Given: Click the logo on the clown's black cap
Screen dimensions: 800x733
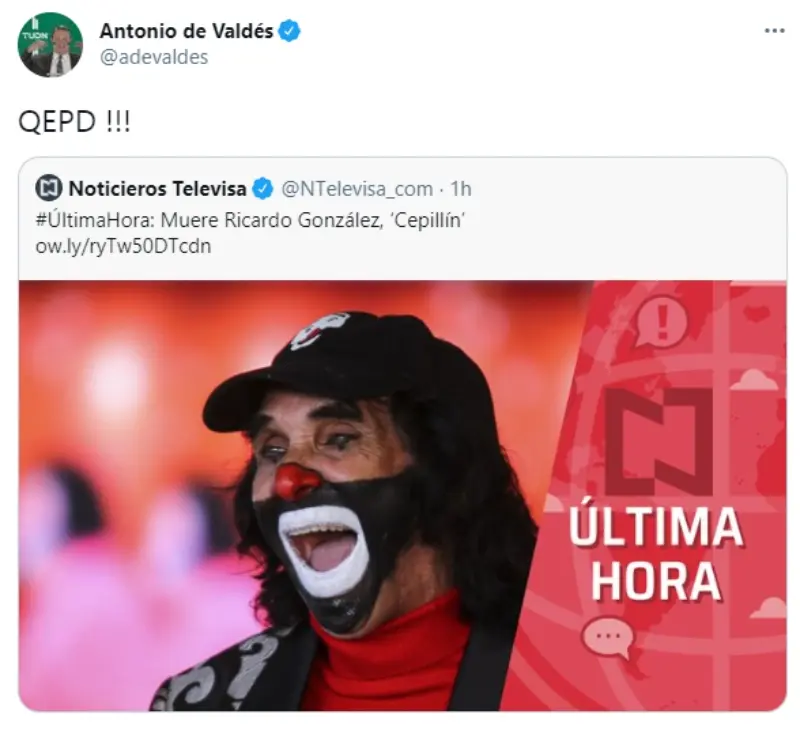Looking at the screenshot, I should 319,332.
